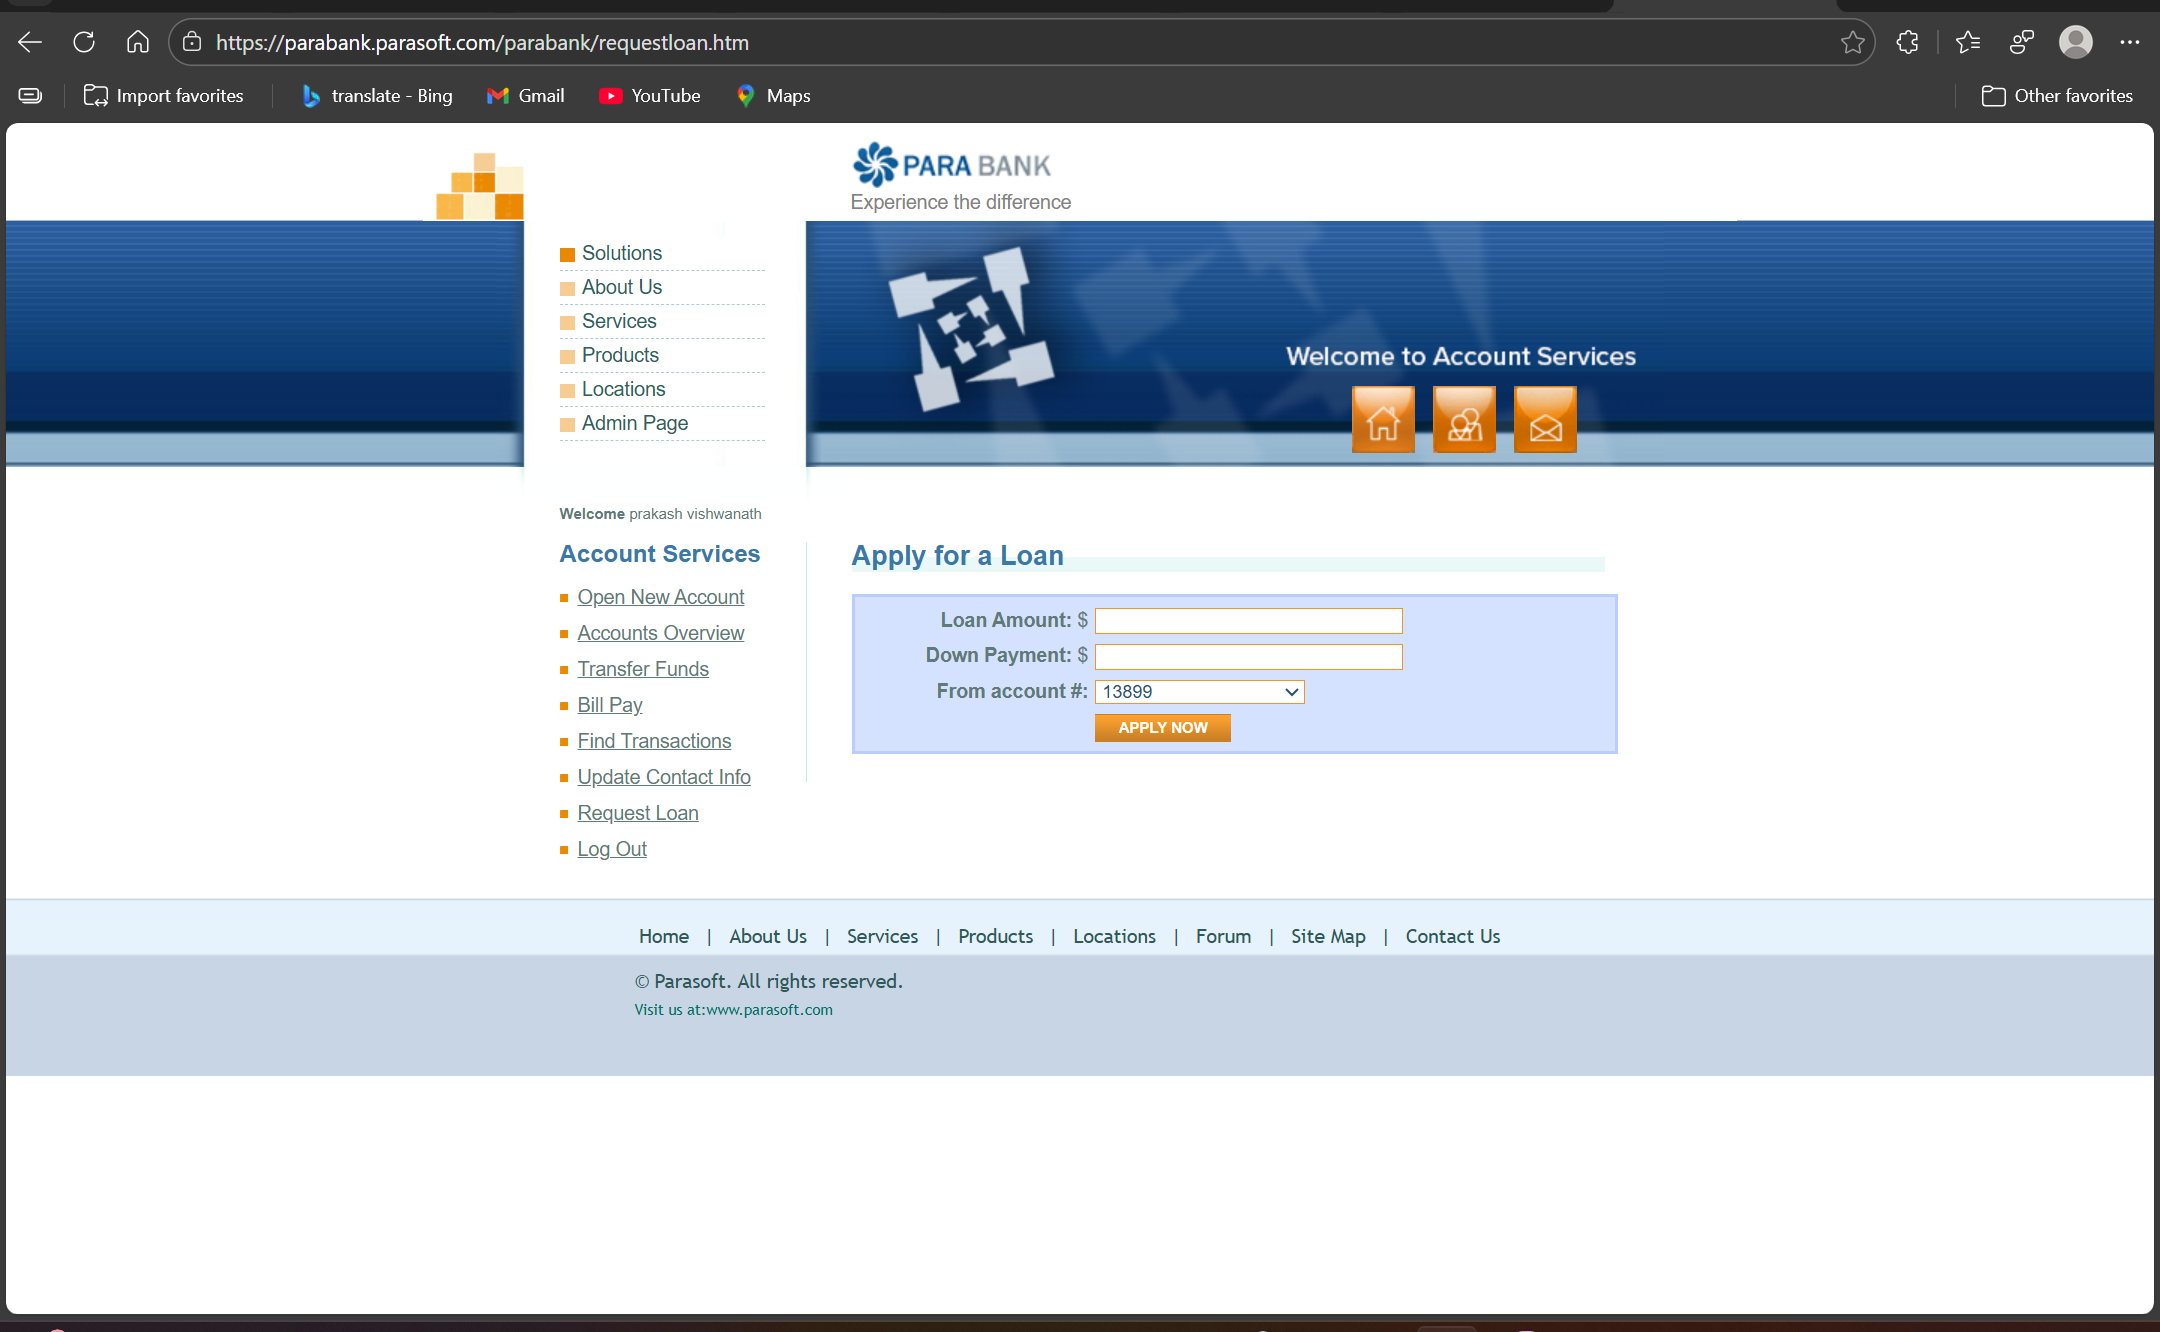Click inside the Loan Amount field

[x=1247, y=620]
